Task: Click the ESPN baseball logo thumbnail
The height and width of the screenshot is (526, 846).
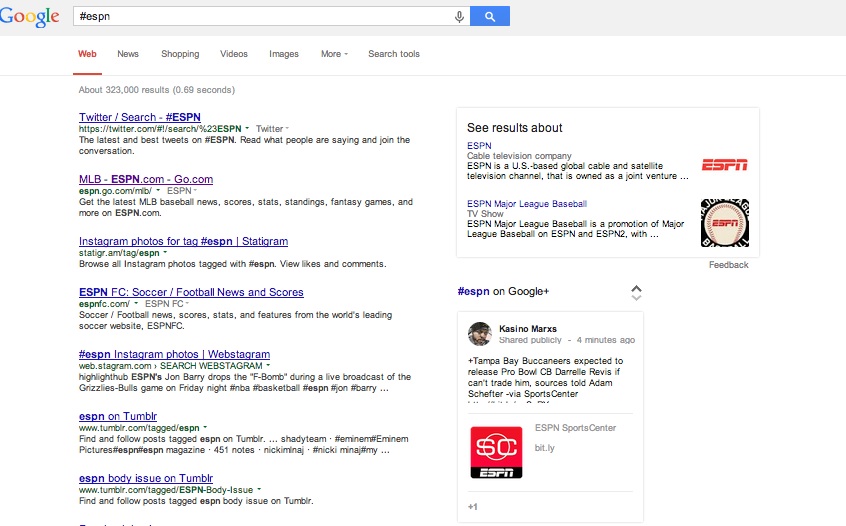Action: pyautogui.click(x=725, y=223)
